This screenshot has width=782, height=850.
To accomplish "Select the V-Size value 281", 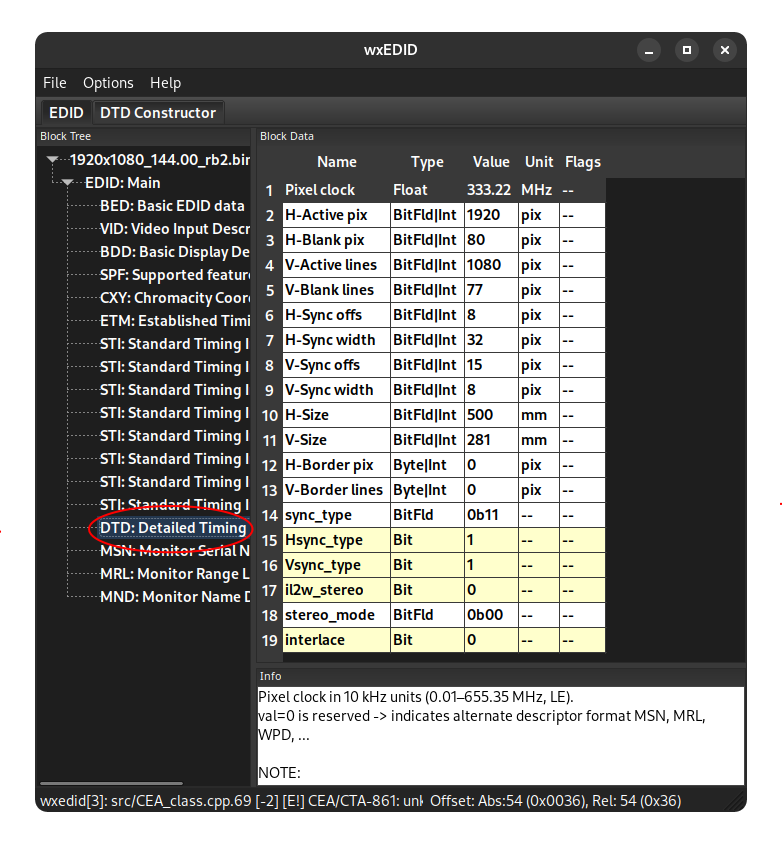I will pos(491,440).
